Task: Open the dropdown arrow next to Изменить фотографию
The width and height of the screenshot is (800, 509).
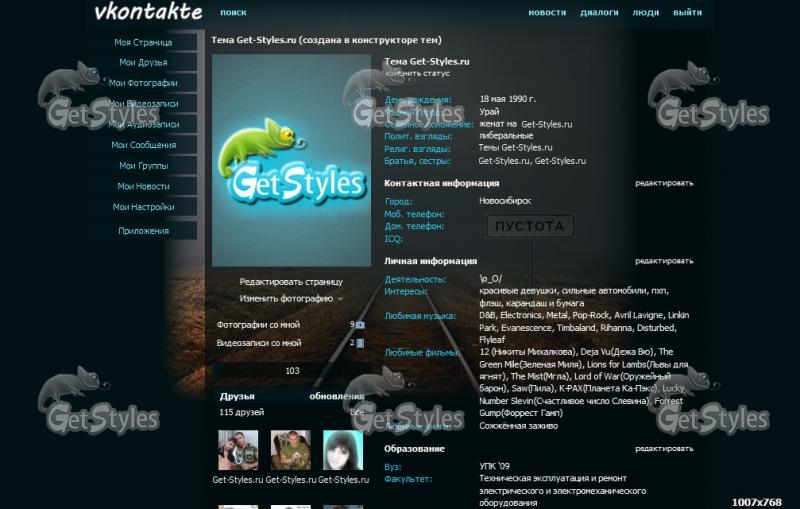Action: point(340,299)
